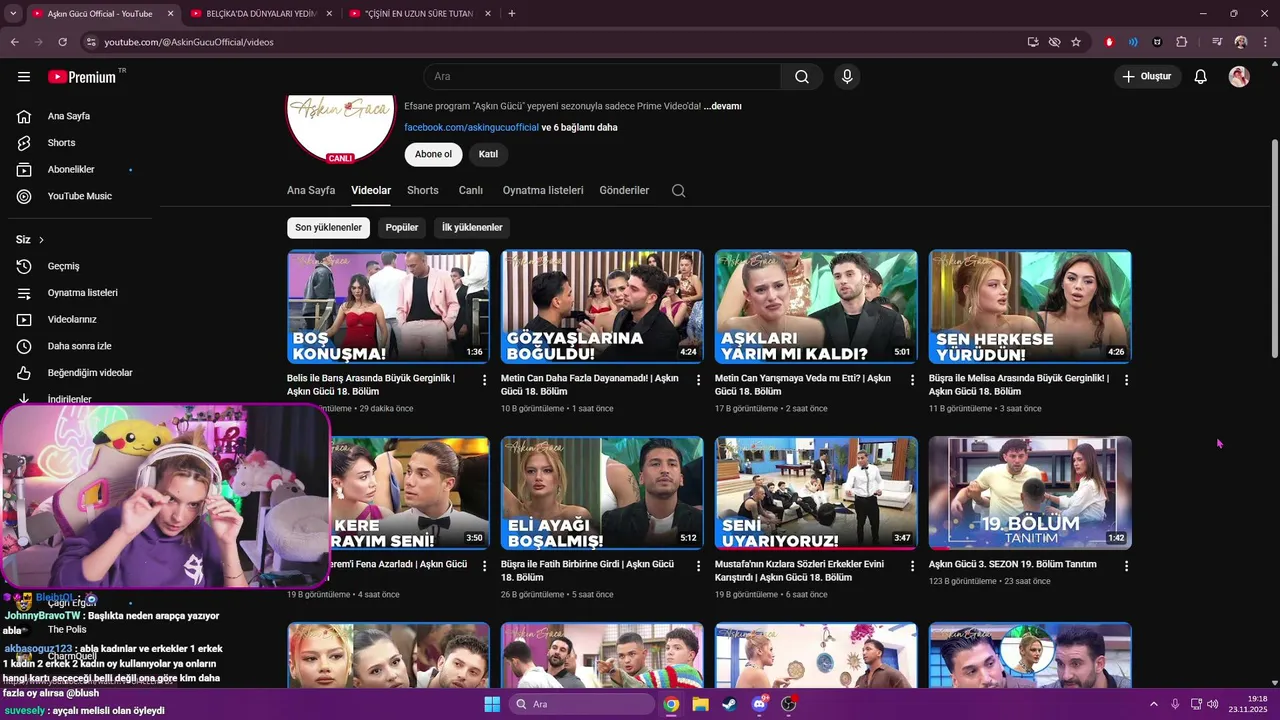Screen dimensions: 1280x720
Task: Open File Explorer from taskbar
Action: point(700,704)
